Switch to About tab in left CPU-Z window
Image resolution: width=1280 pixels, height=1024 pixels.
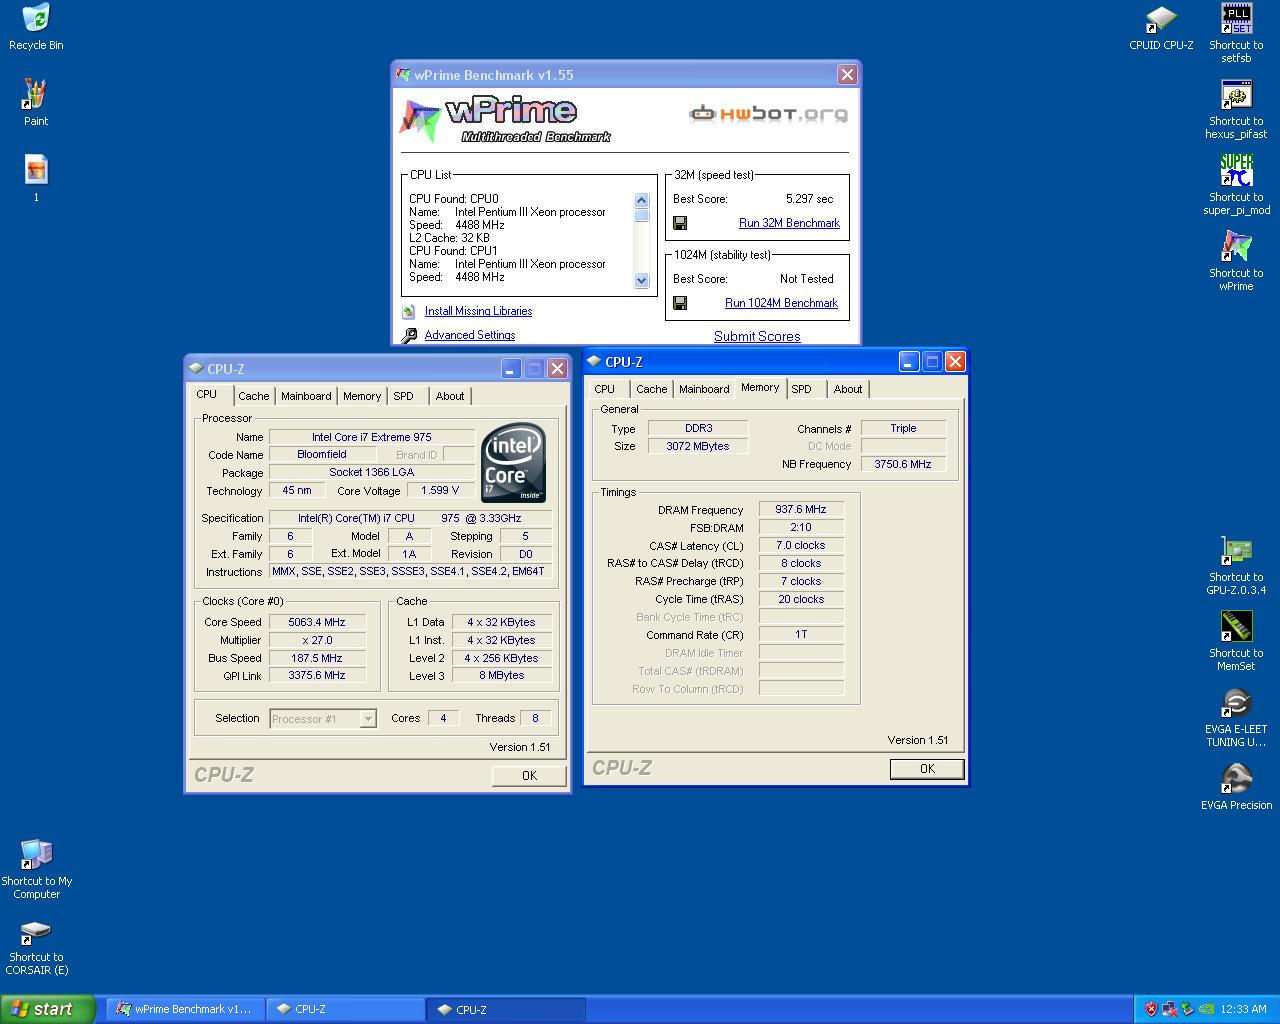(450, 396)
